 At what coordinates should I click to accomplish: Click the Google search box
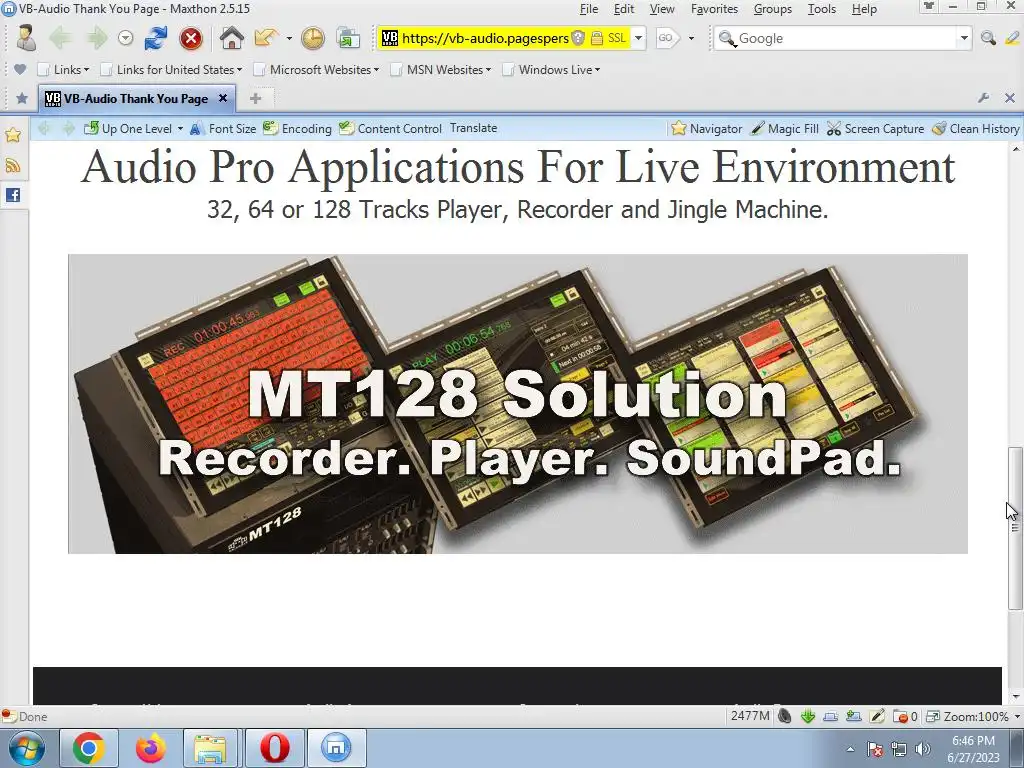pos(846,39)
